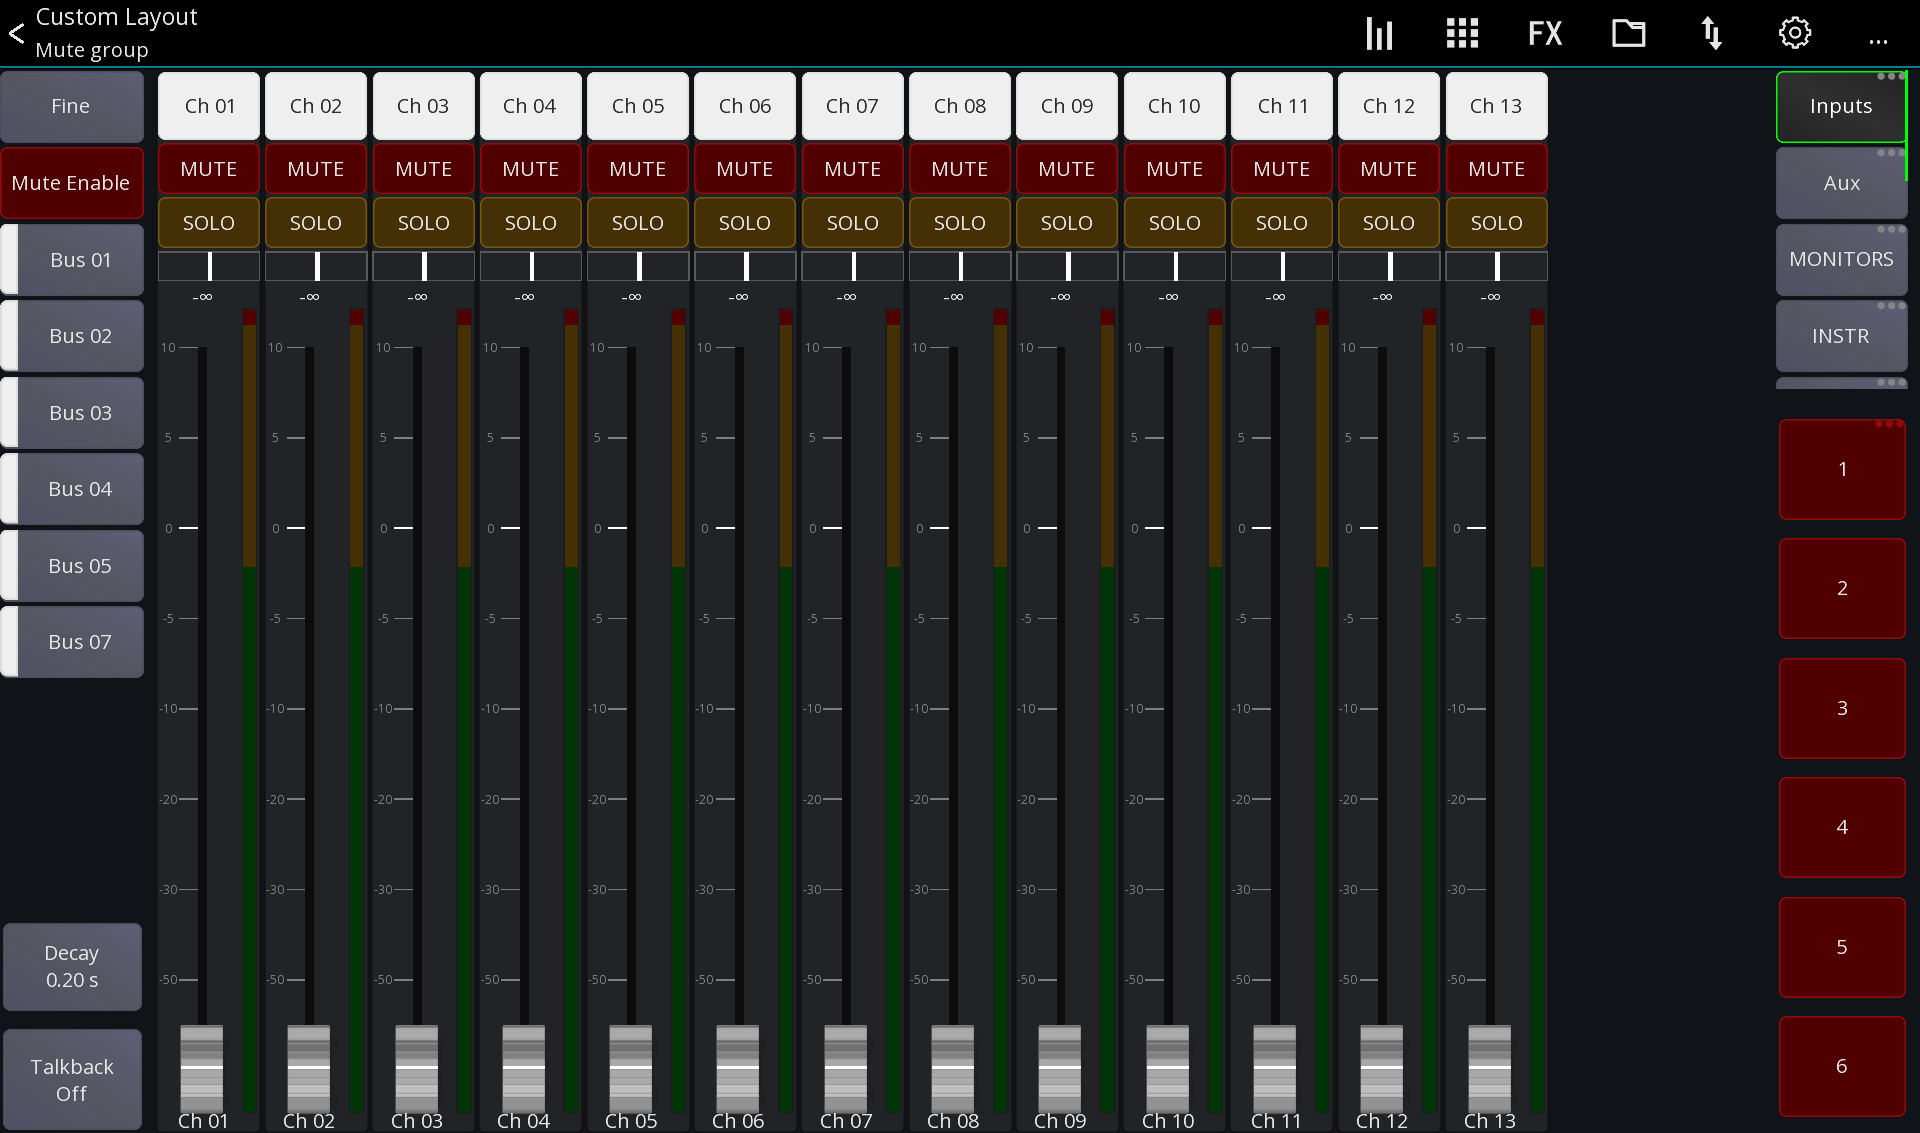The width and height of the screenshot is (1920, 1133).
Task: Click the Ch 03 pan control
Action: [x=424, y=266]
